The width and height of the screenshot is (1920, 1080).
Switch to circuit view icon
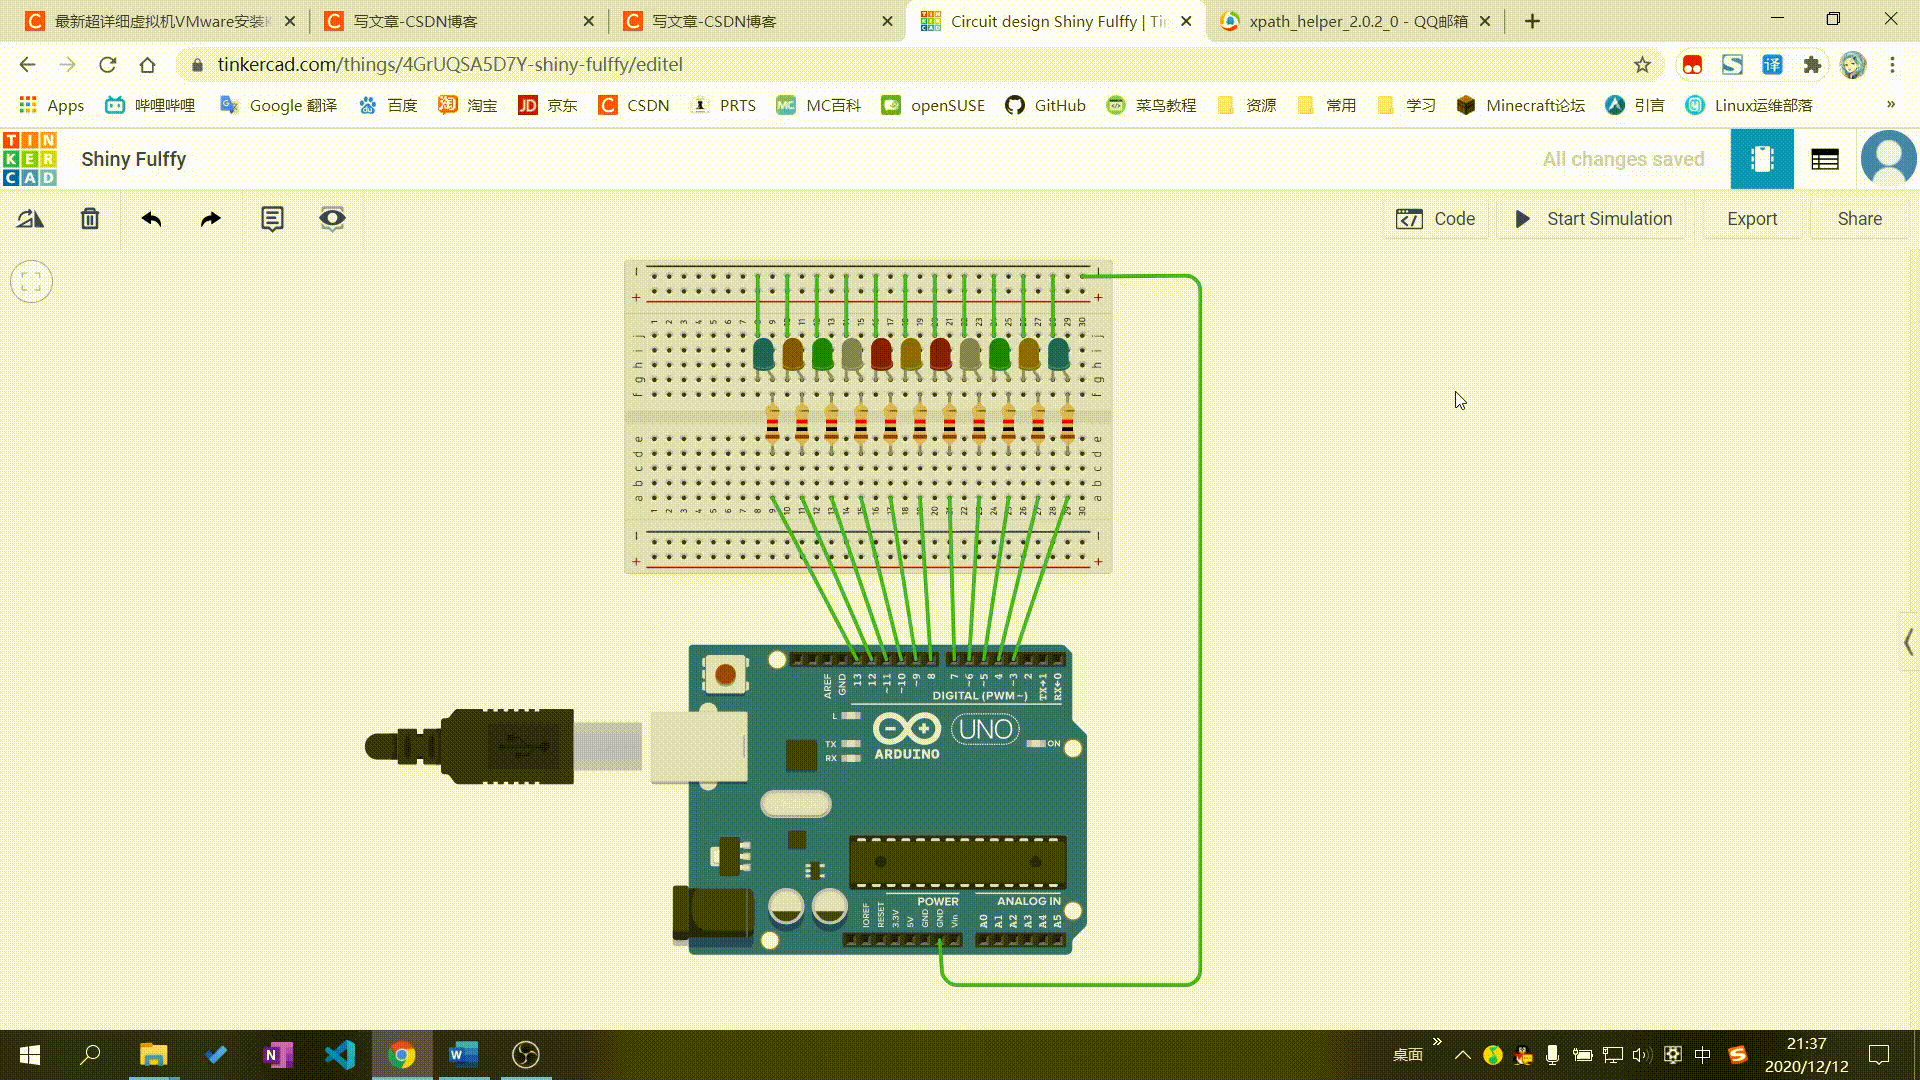point(1762,159)
